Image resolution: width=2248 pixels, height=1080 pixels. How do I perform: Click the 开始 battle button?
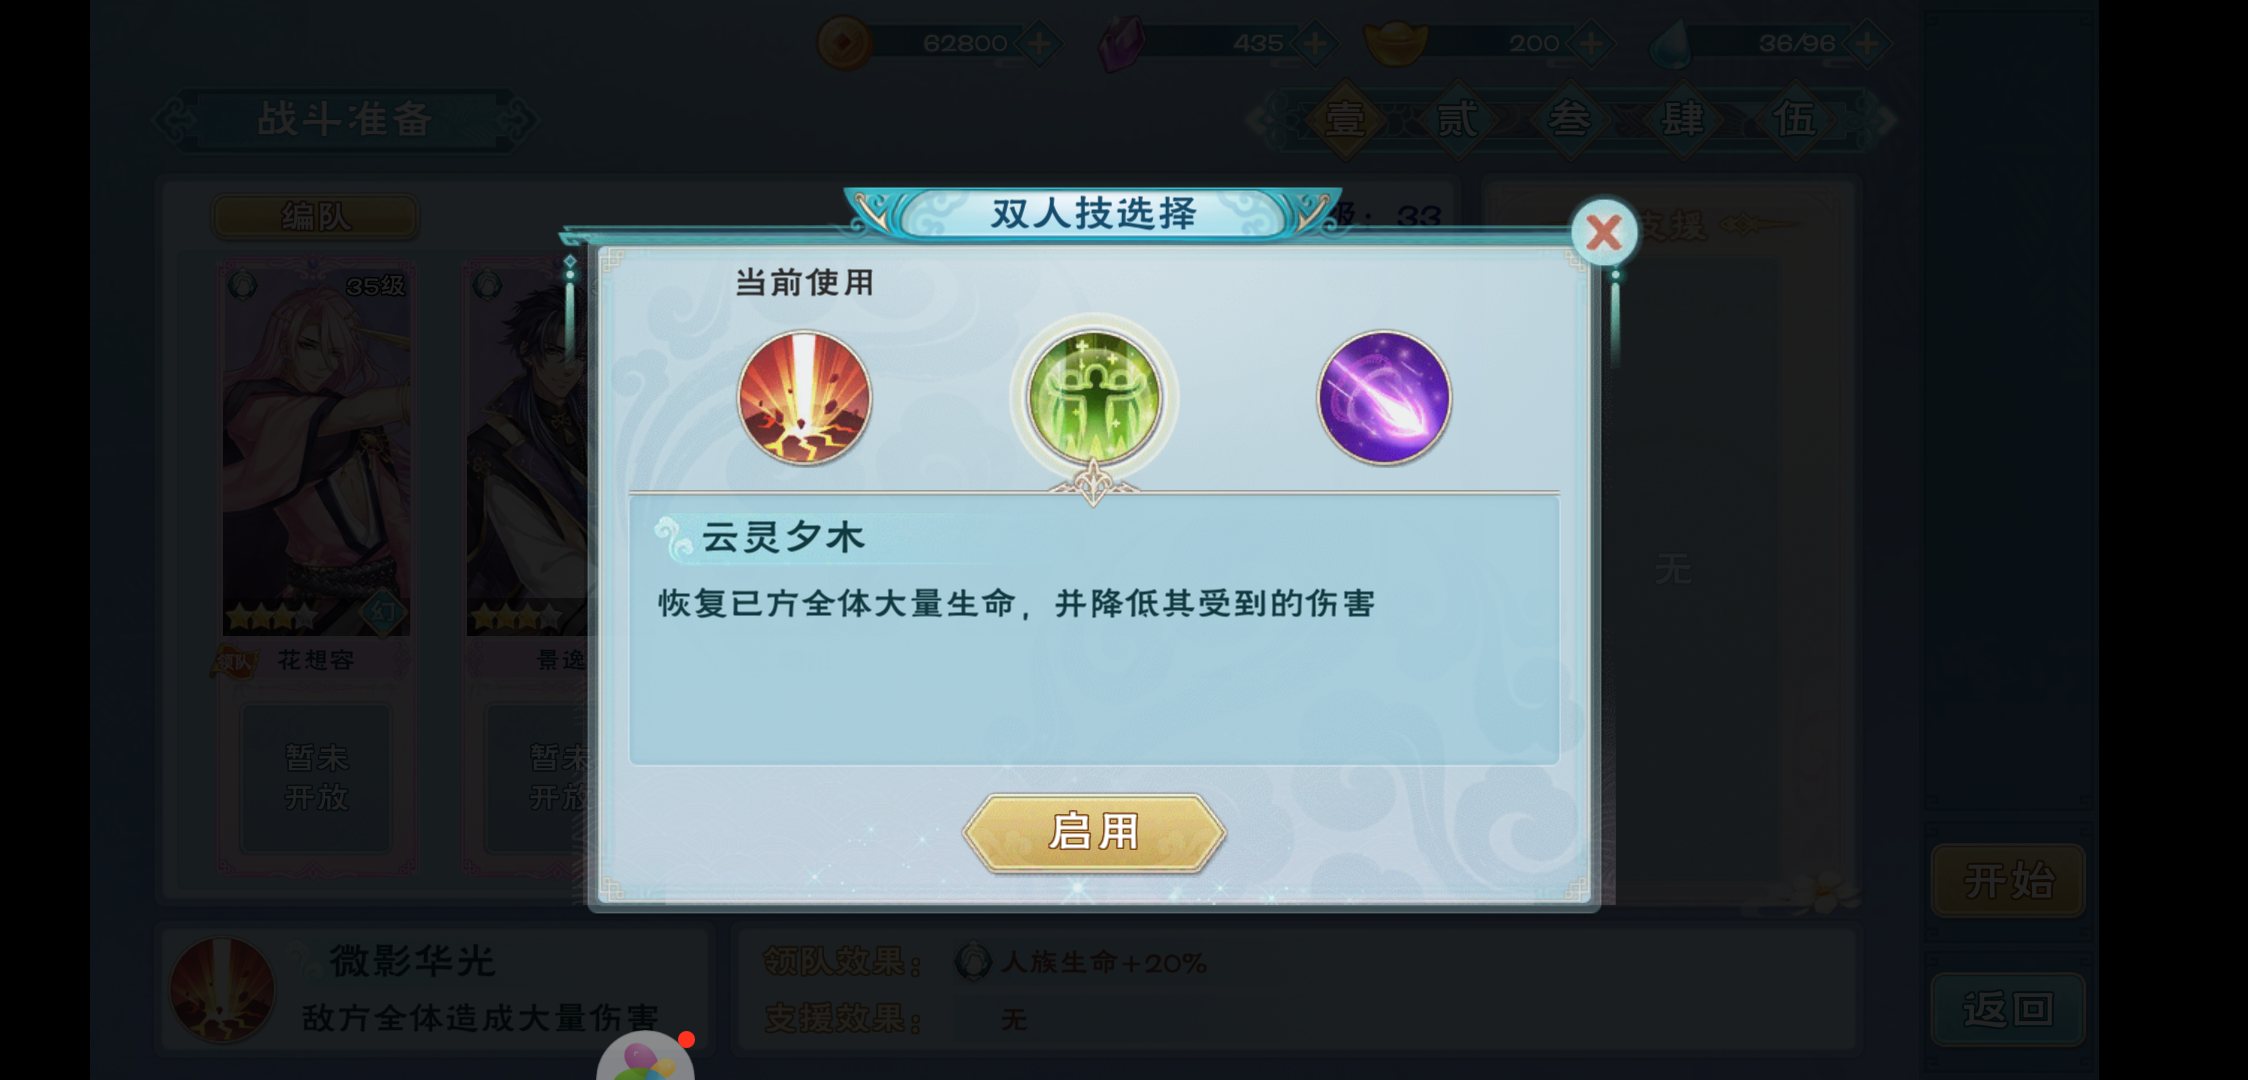point(2008,881)
